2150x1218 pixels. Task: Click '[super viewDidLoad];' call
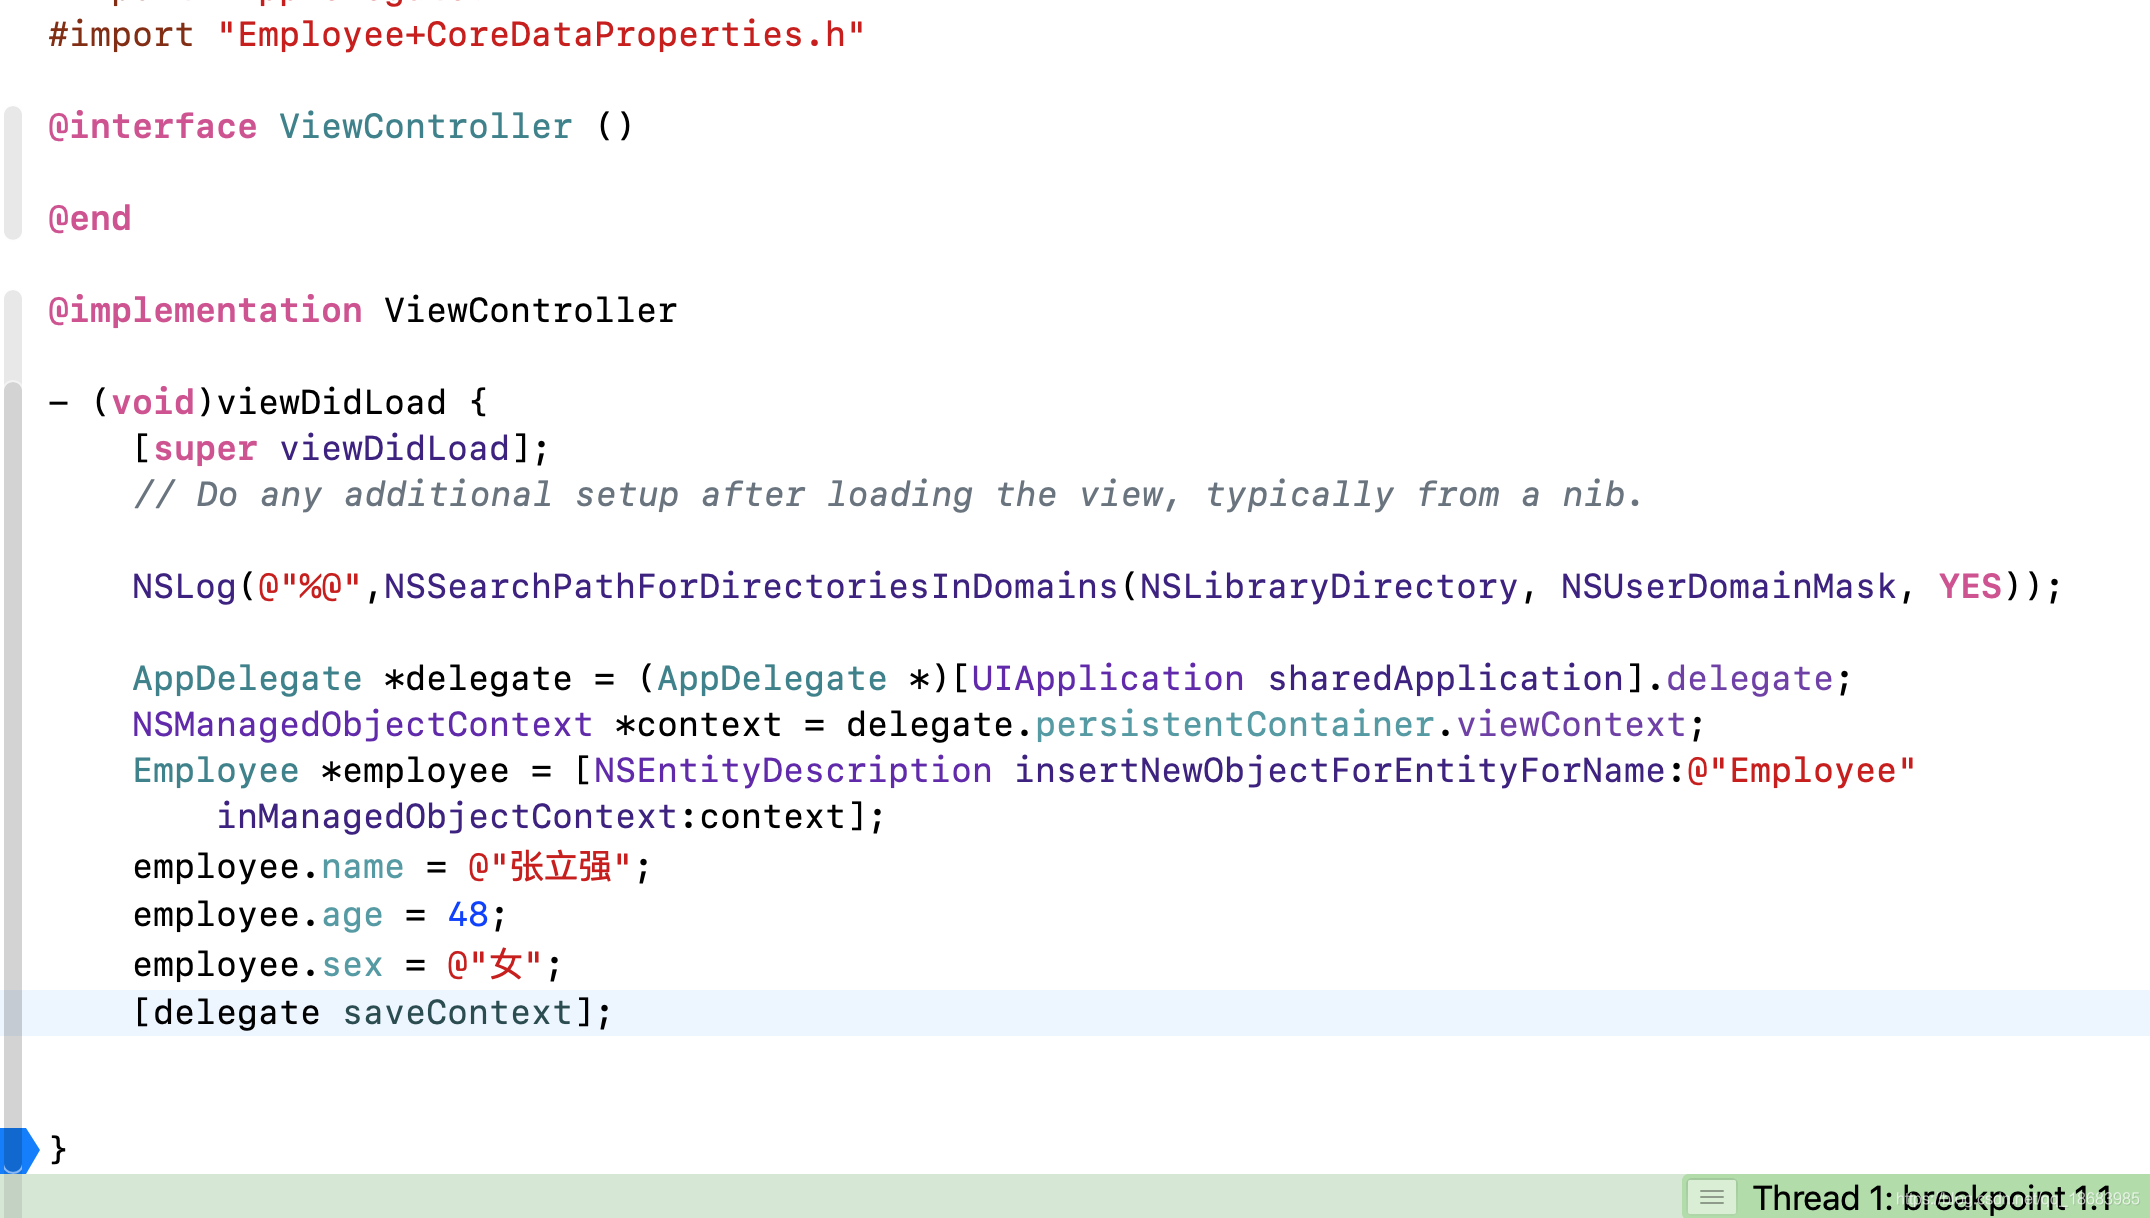click(x=341, y=449)
